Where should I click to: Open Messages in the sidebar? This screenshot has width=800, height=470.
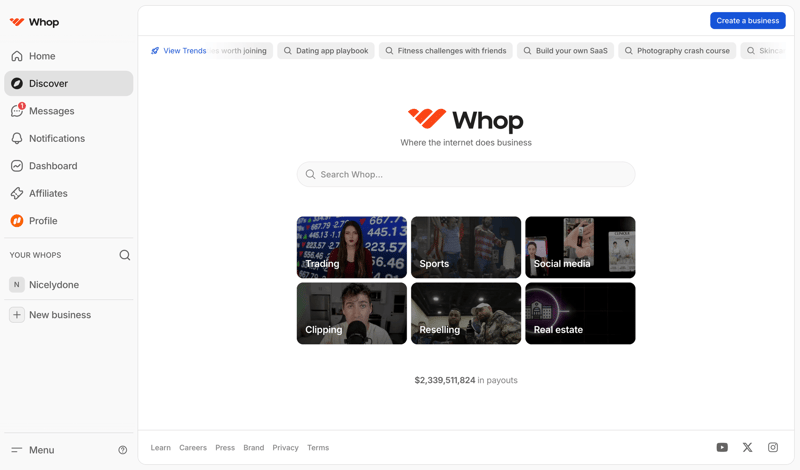tap(68, 111)
